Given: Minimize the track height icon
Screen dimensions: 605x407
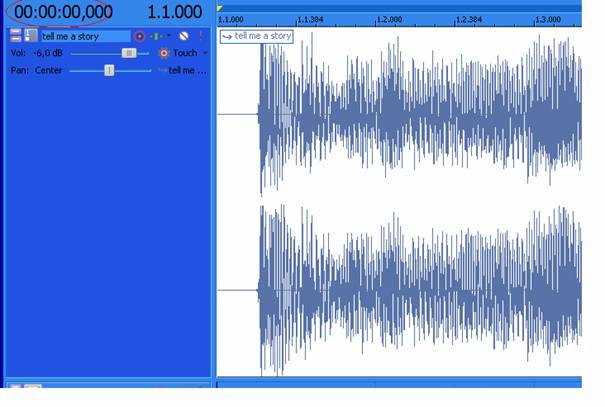Looking at the screenshot, I should (15, 36).
